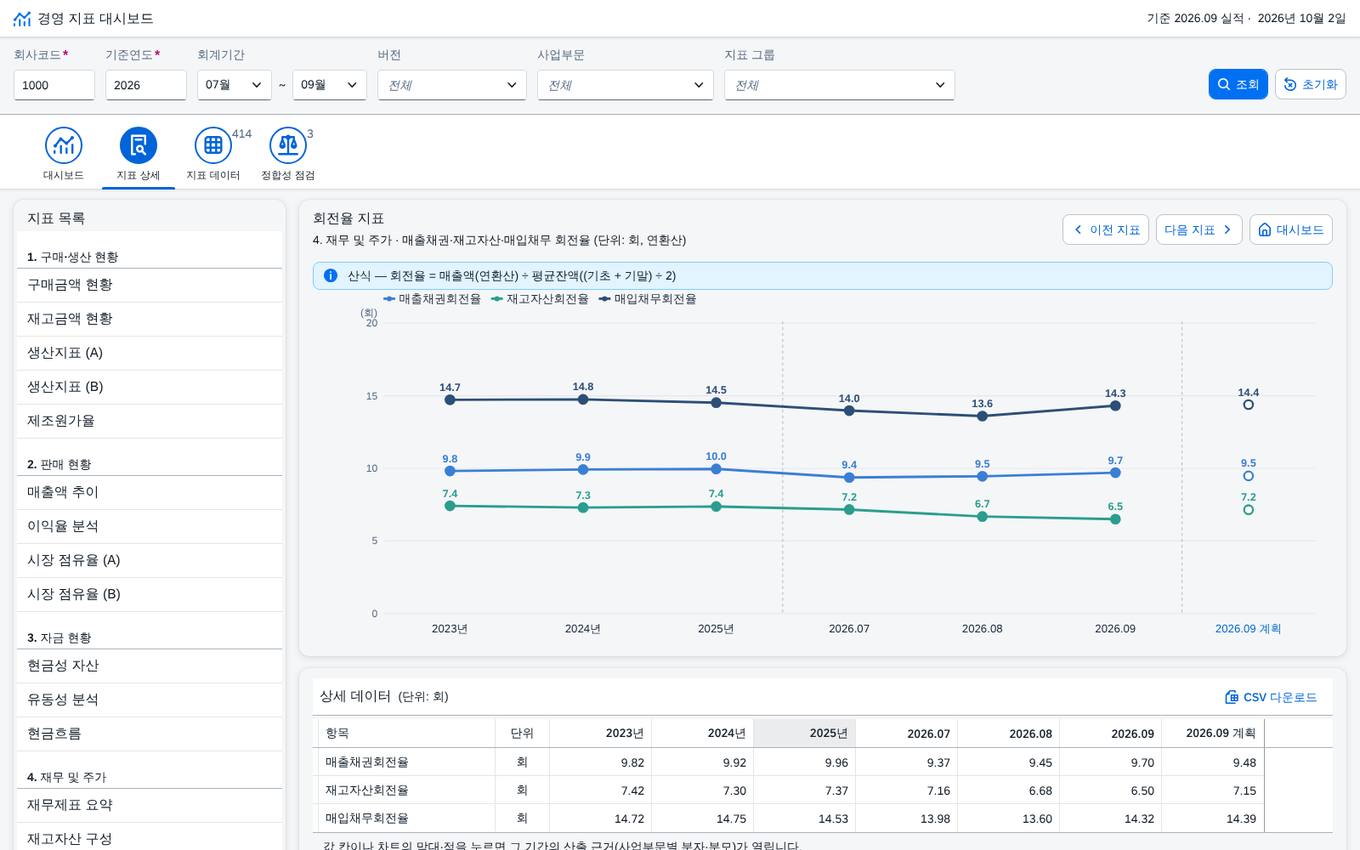Return via the 대시보드 home button
1360x850 pixels.
[x=1291, y=230]
